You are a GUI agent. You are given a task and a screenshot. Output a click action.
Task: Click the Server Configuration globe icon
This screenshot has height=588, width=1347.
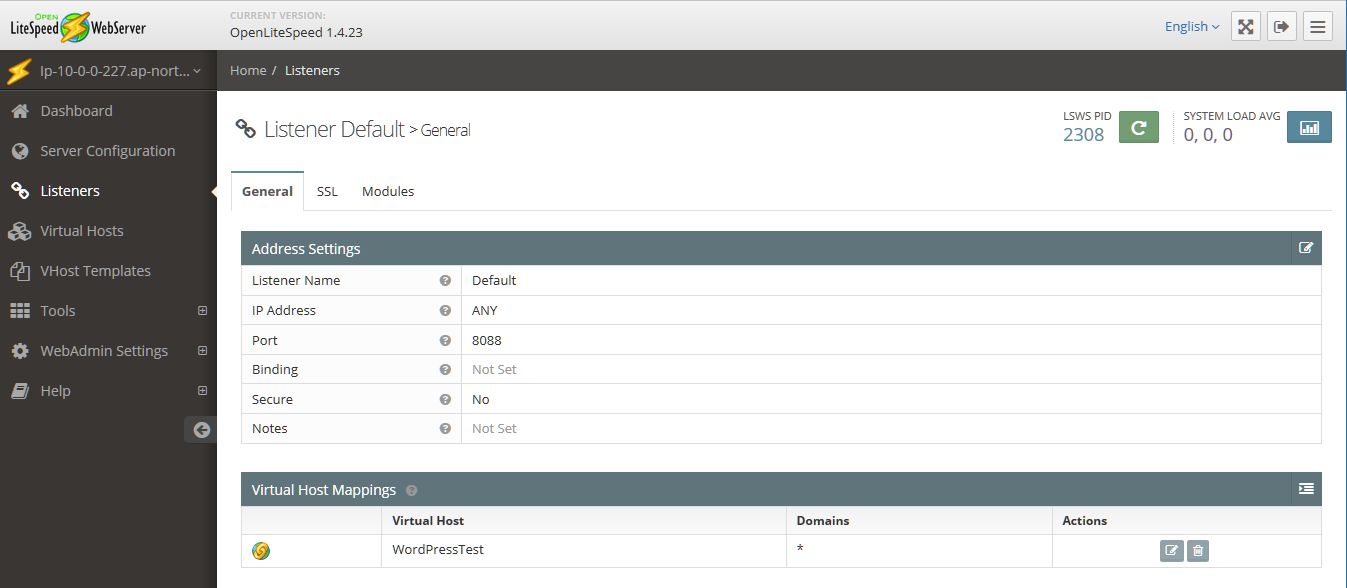click(x=19, y=151)
